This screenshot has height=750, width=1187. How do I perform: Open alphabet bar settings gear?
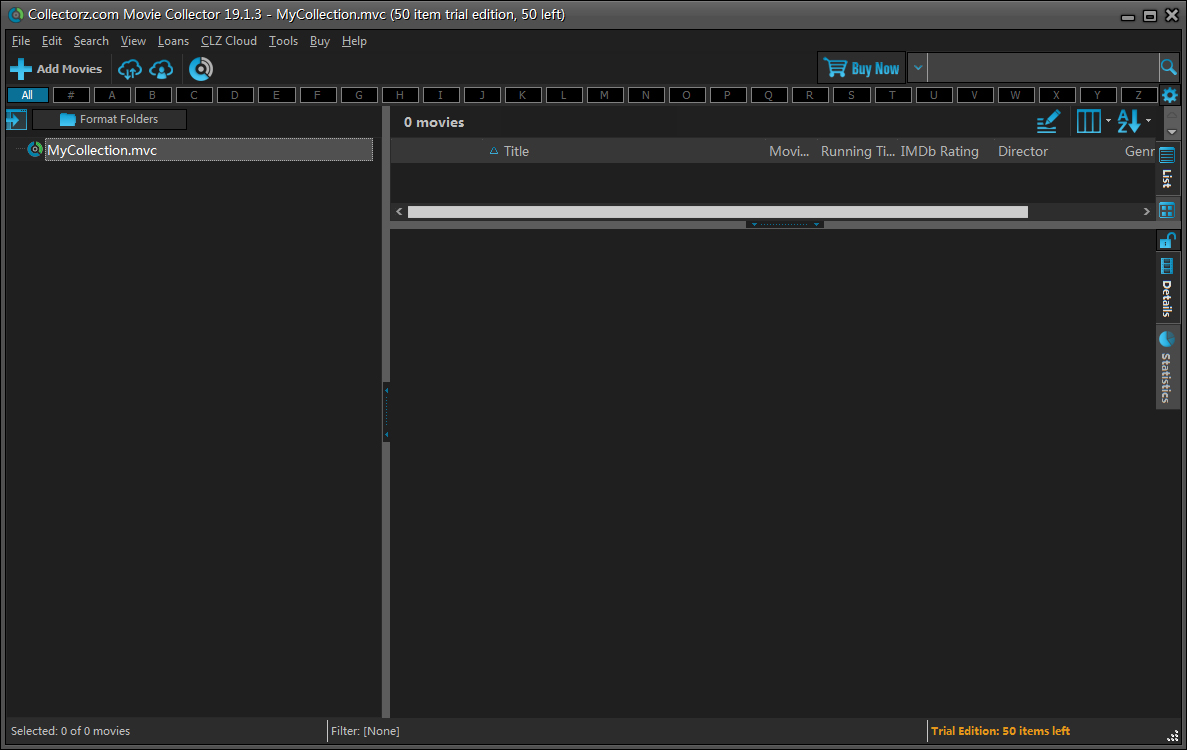click(1169, 96)
